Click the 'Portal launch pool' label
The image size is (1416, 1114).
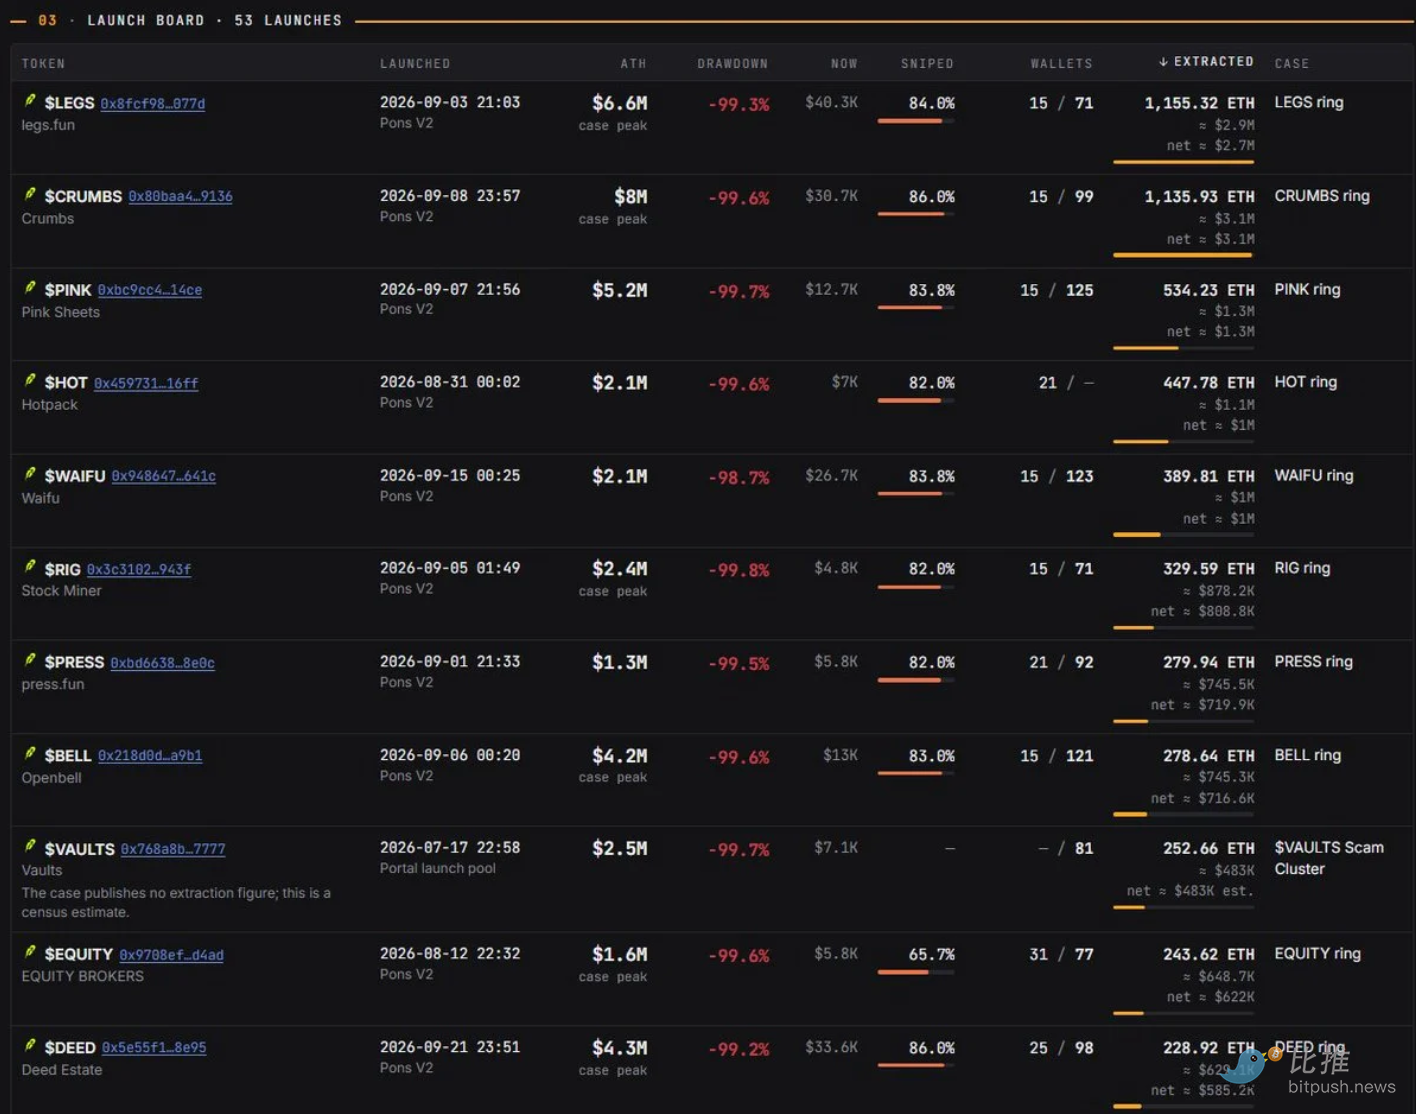coord(438,868)
